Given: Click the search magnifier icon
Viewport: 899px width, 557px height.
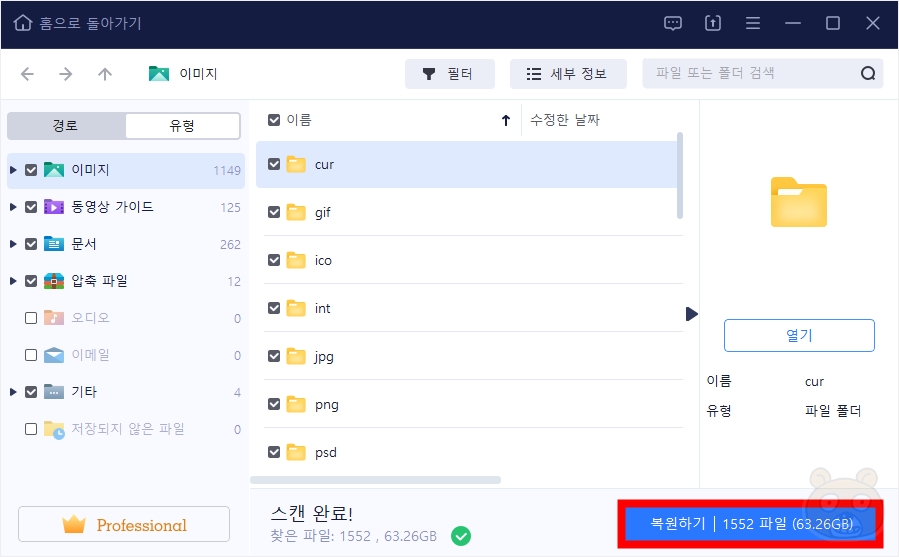Looking at the screenshot, I should [x=867, y=73].
